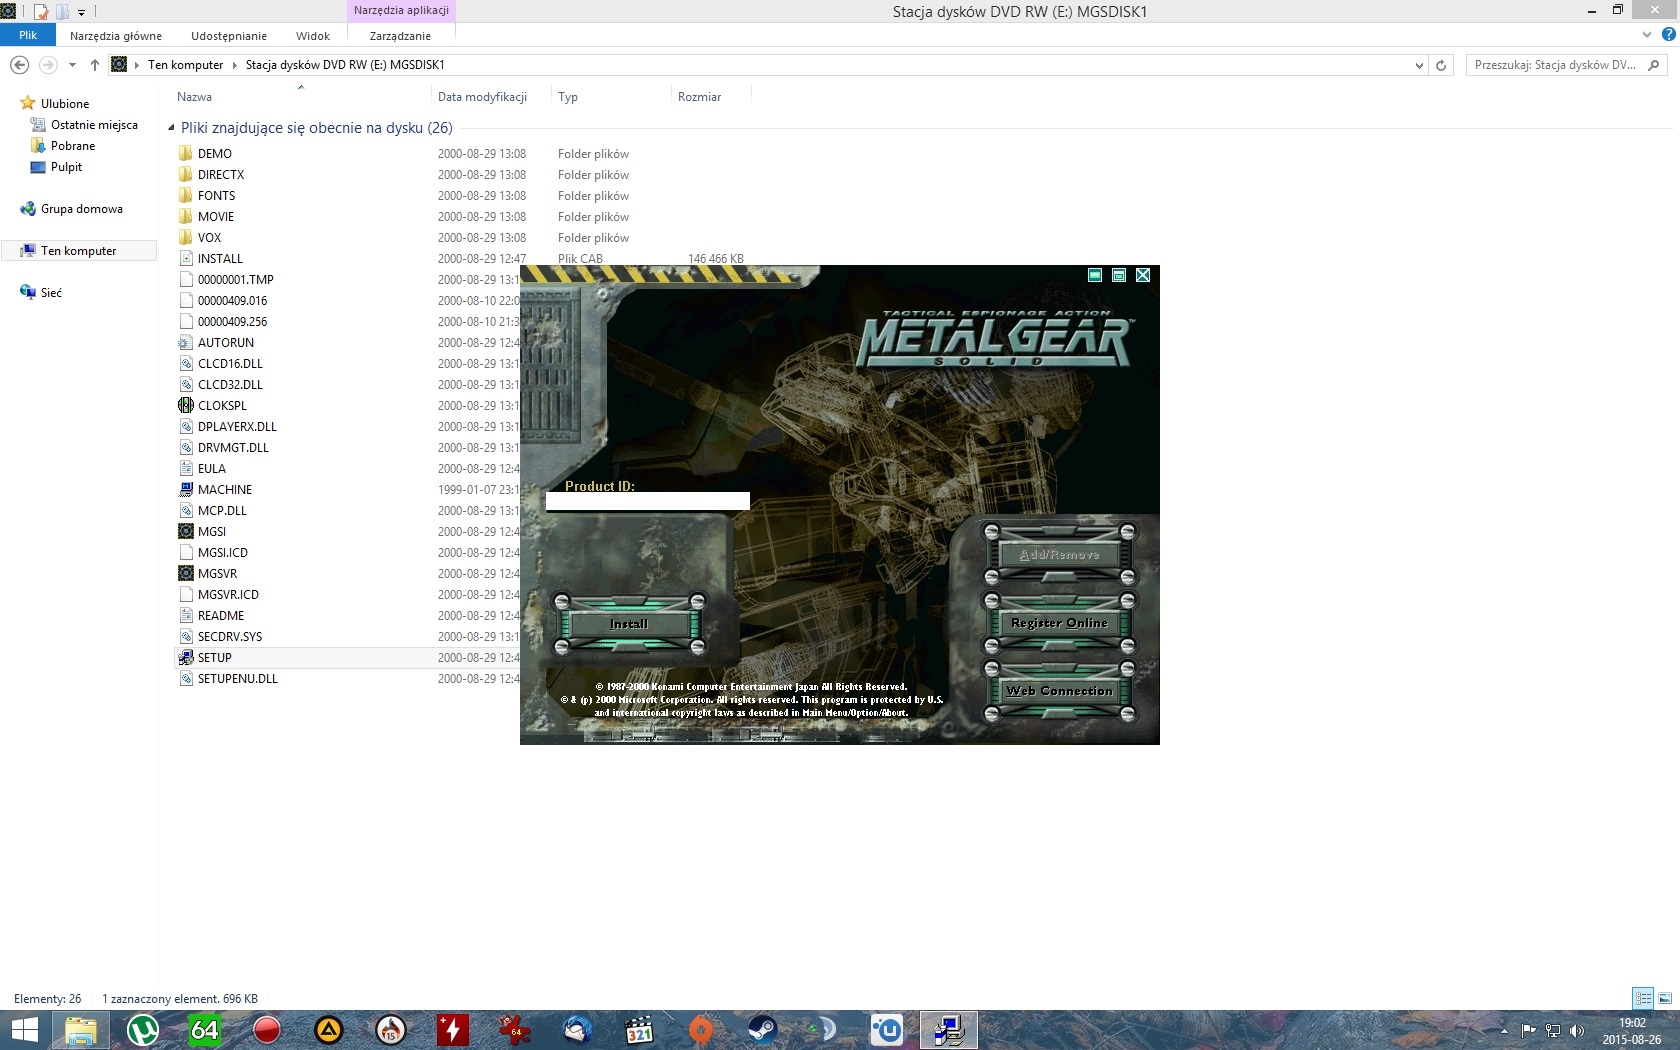Sort by the Rozmiar column header
The height and width of the screenshot is (1050, 1680).
tap(699, 97)
